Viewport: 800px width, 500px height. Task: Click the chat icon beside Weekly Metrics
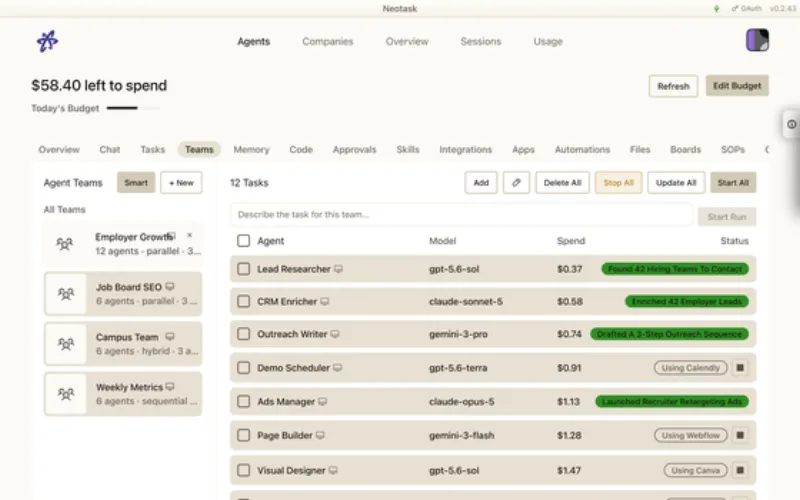coord(170,387)
